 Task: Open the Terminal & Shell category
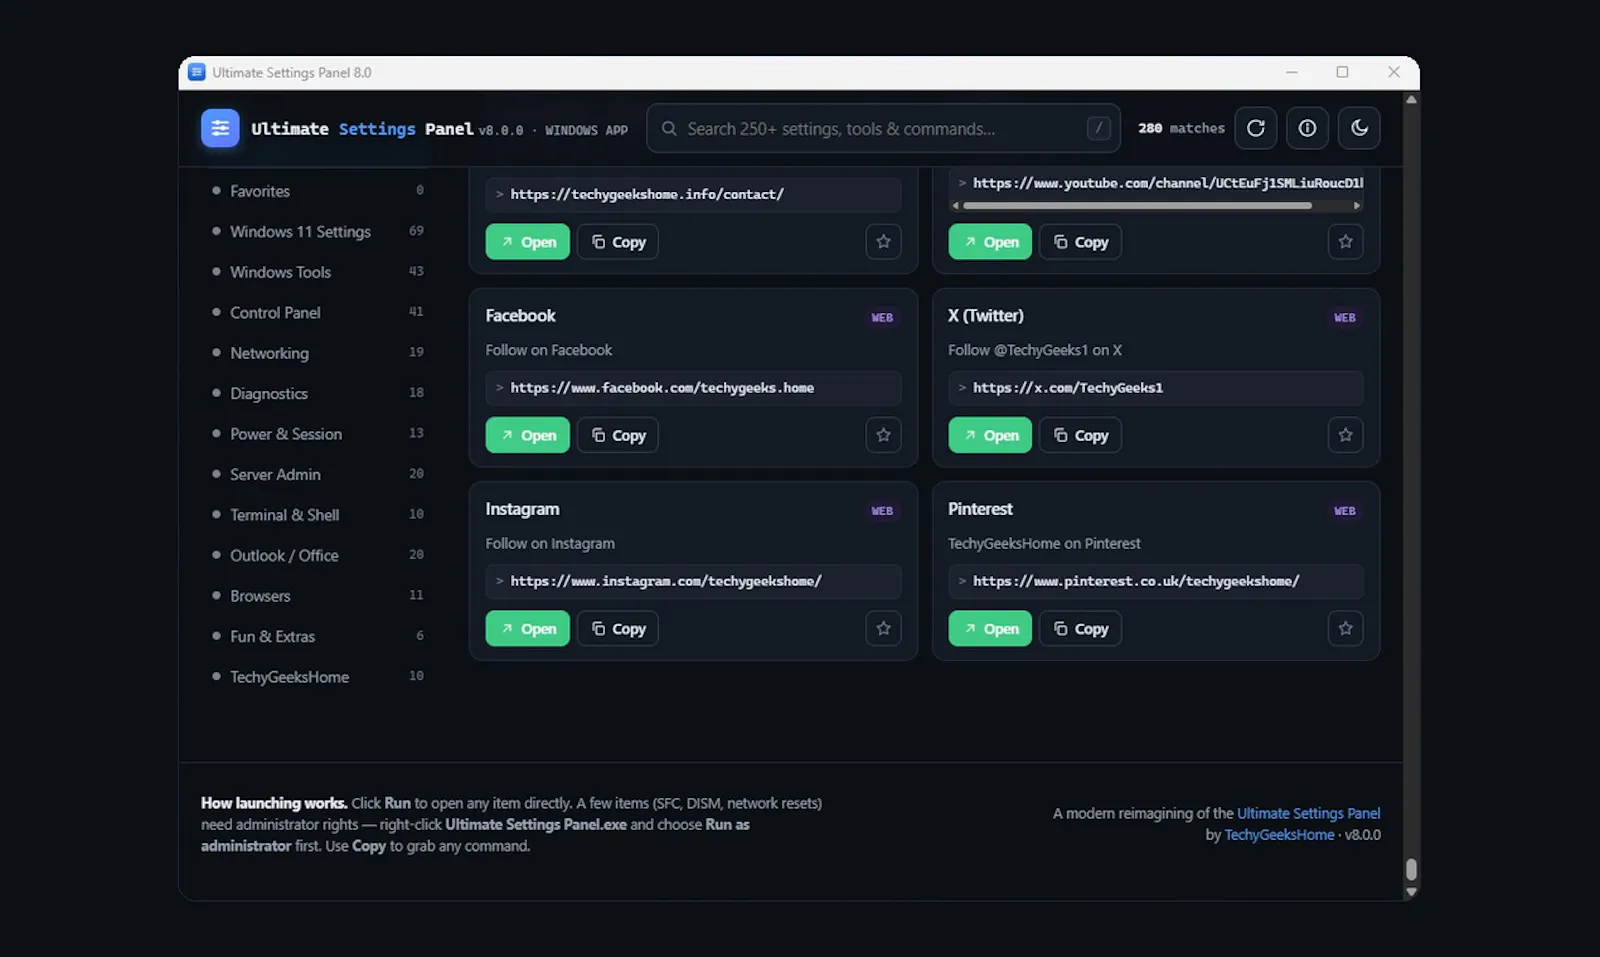[x=318, y=515]
